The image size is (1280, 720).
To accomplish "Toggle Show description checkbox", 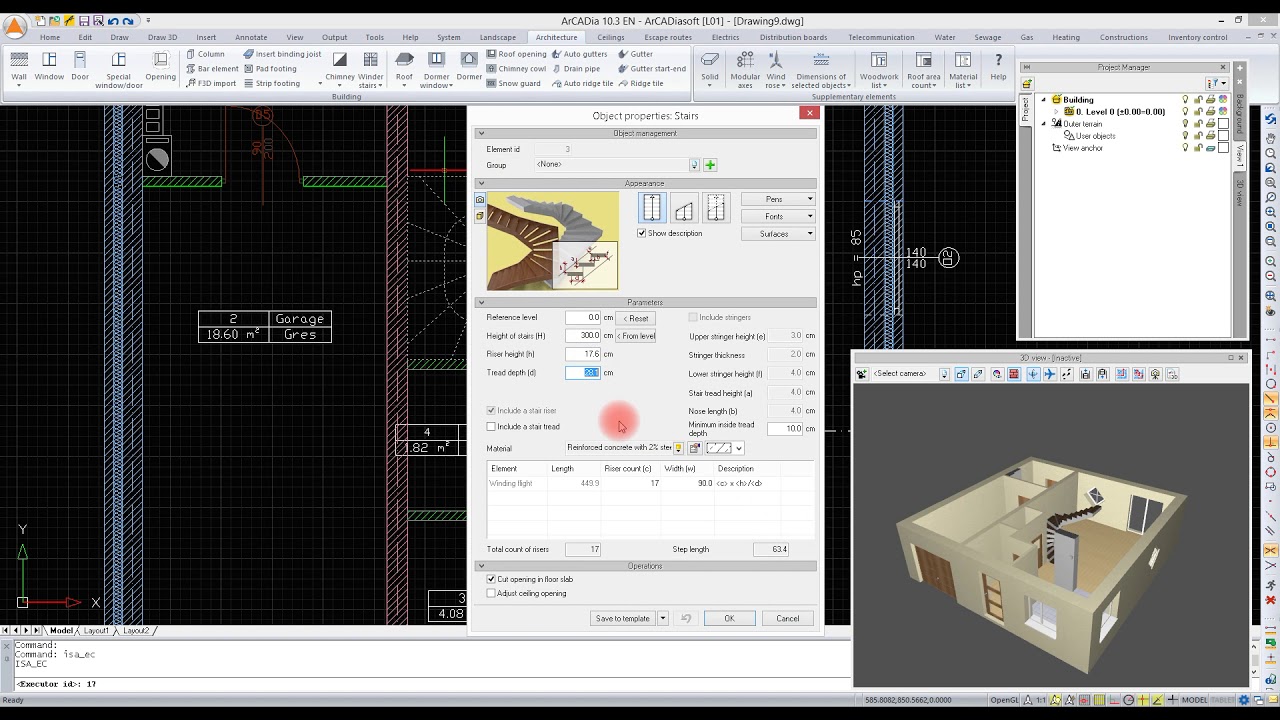I will click(x=641, y=233).
